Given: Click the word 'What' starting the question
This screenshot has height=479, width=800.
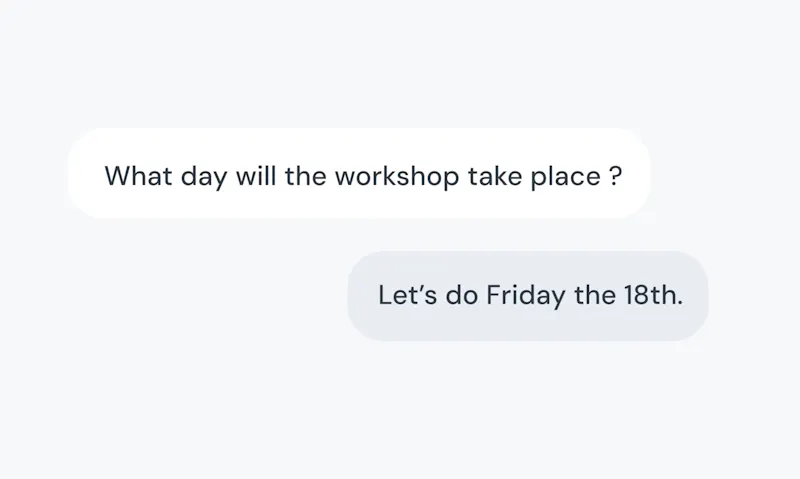Looking at the screenshot, I should pyautogui.click(x=138, y=175).
